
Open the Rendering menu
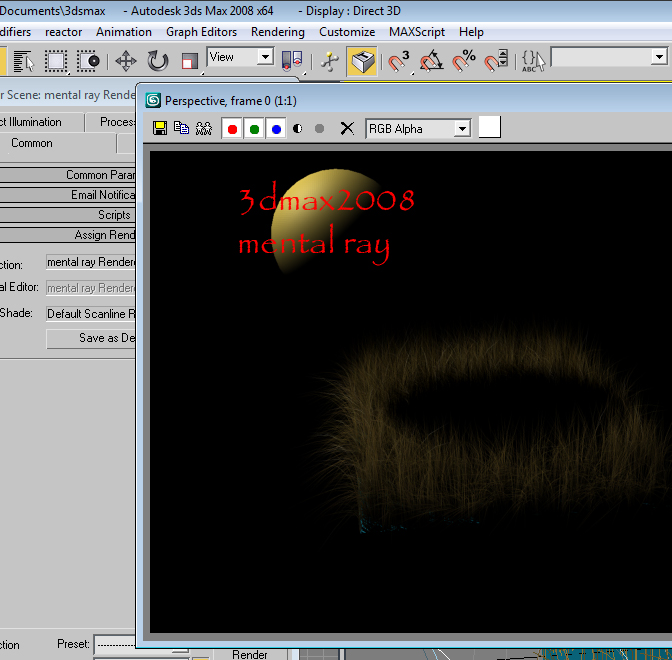(x=278, y=32)
